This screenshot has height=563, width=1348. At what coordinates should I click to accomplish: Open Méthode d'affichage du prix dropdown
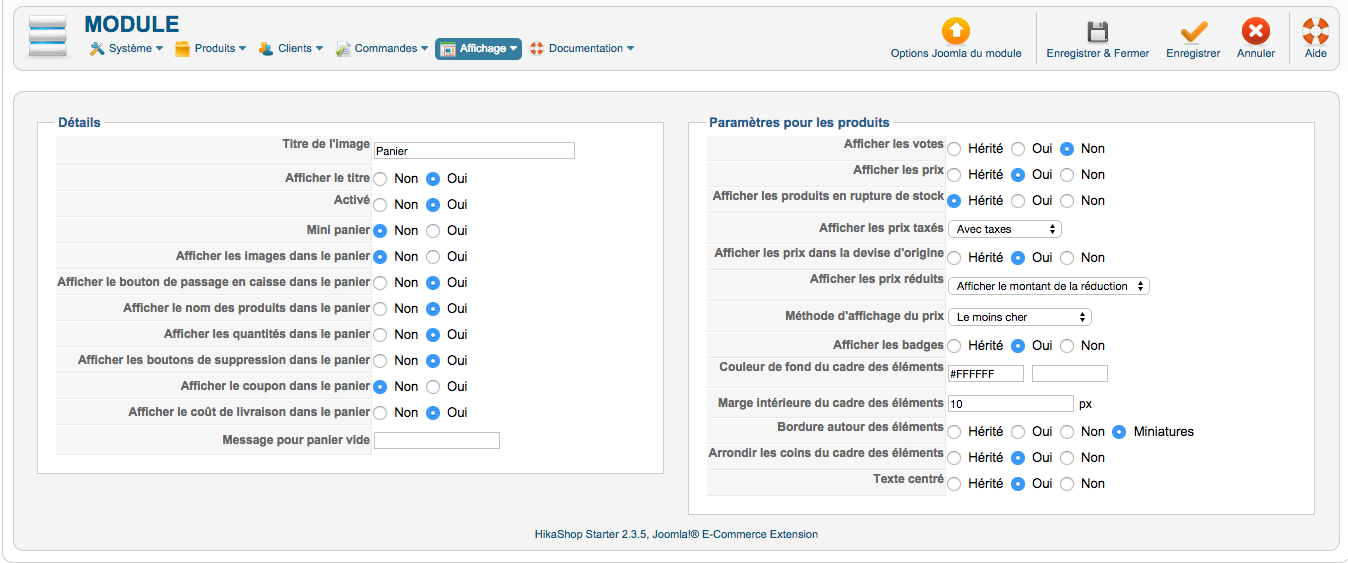(1019, 317)
